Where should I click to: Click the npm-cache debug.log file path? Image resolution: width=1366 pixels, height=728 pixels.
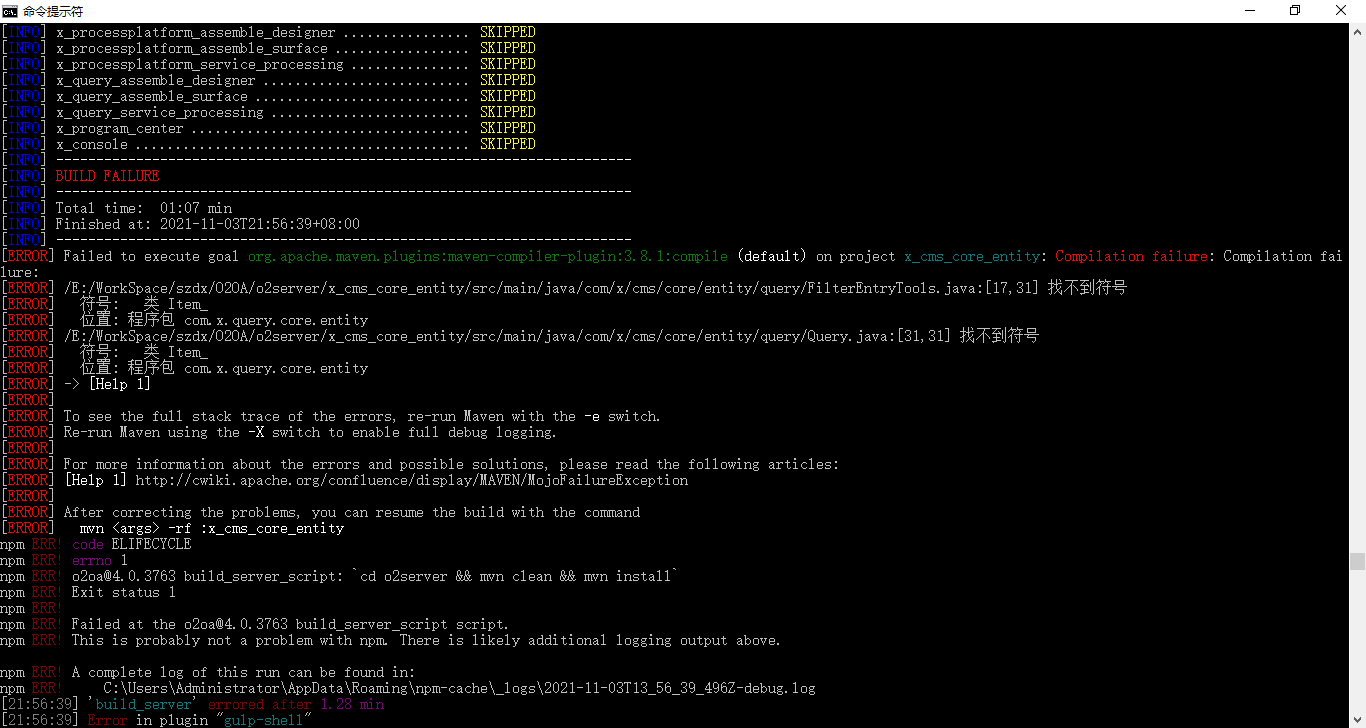click(460, 688)
